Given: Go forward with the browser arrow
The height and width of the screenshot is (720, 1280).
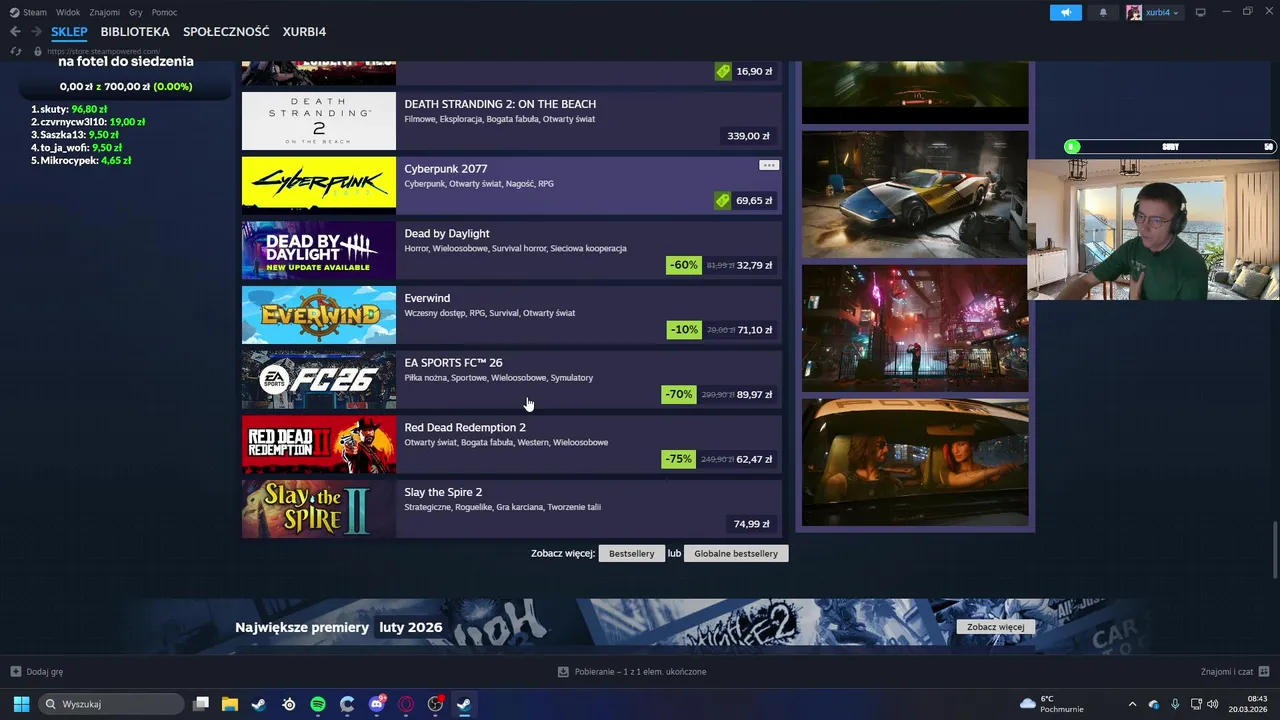Looking at the screenshot, I should coord(36,32).
